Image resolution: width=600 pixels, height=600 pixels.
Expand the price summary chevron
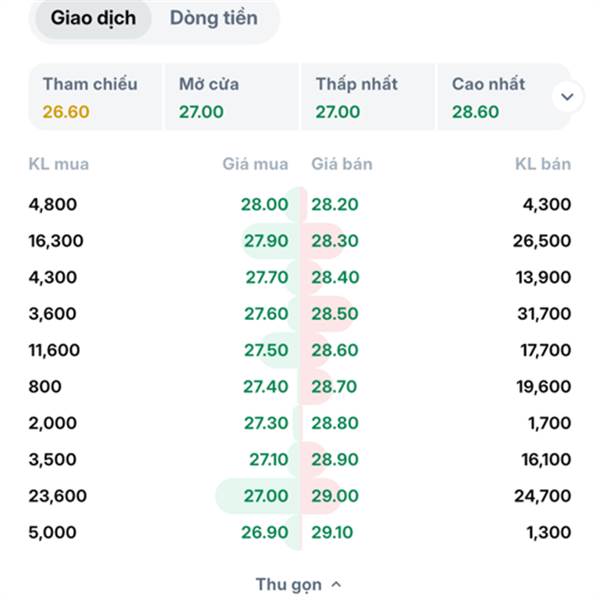568,97
